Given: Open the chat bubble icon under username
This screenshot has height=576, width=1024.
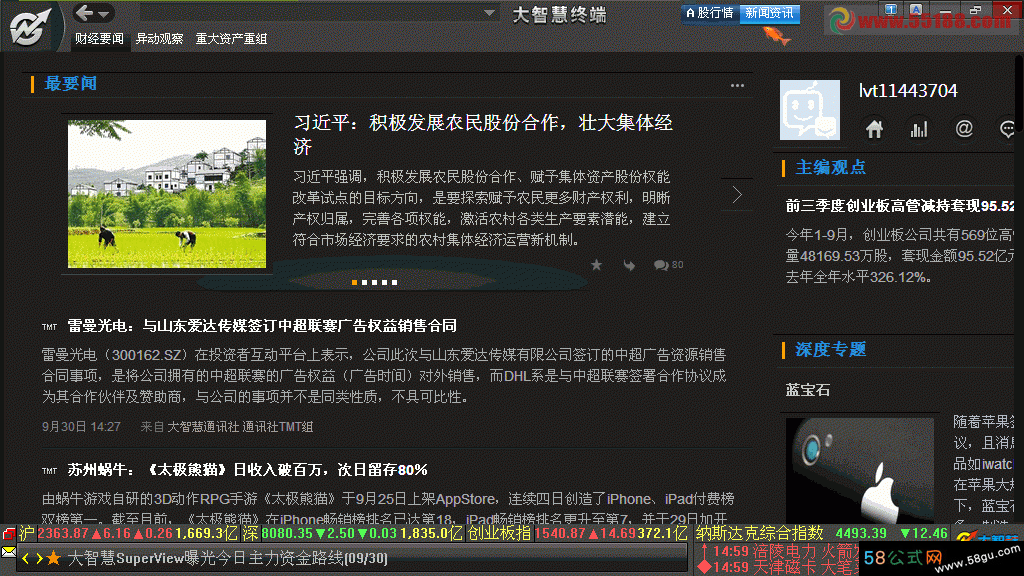Looking at the screenshot, I should 1008,129.
